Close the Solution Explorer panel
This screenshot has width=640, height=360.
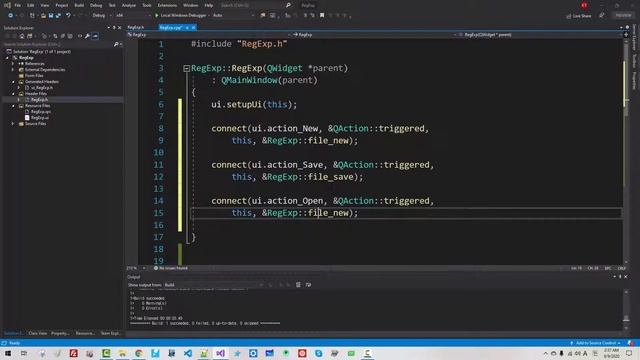[x=120, y=28]
